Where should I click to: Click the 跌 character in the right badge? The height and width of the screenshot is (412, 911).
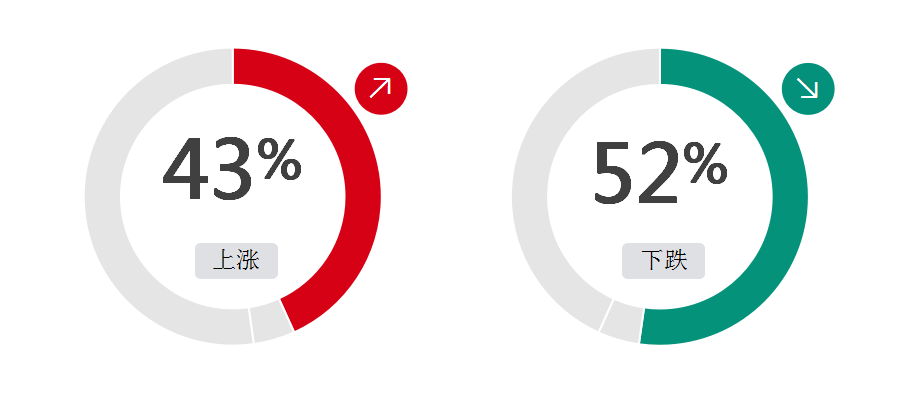pyautogui.click(x=676, y=260)
